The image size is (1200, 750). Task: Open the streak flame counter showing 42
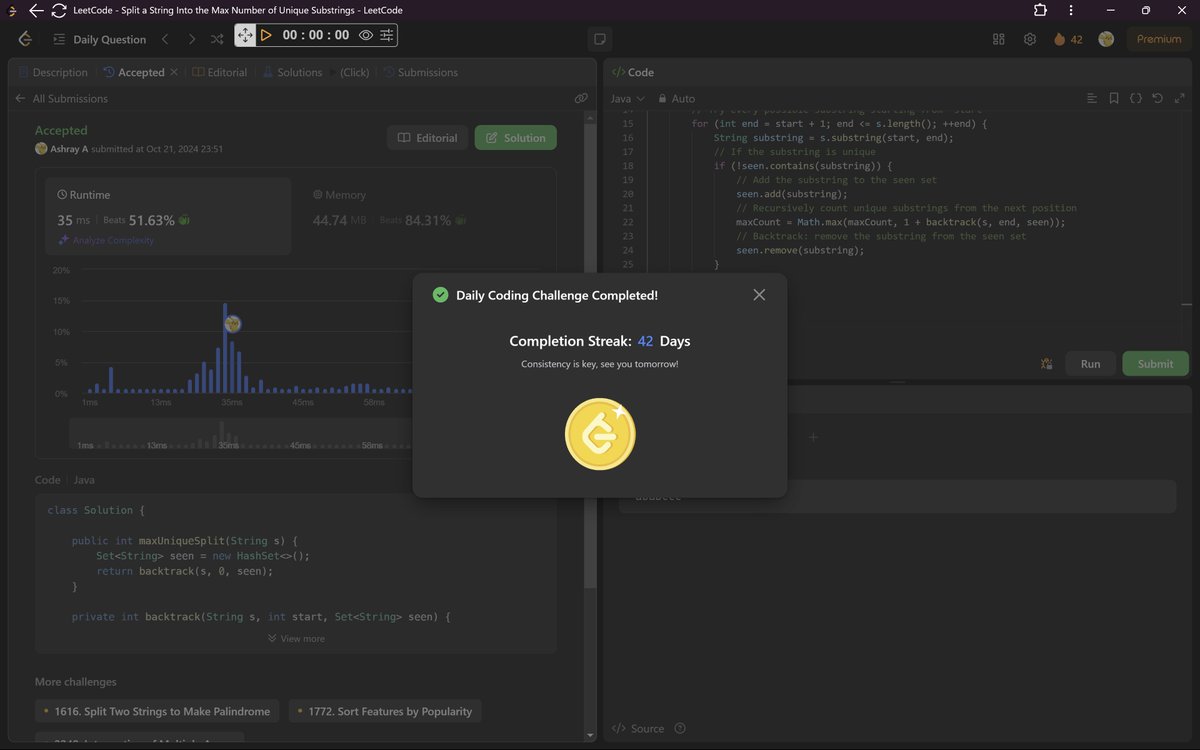pos(1068,39)
